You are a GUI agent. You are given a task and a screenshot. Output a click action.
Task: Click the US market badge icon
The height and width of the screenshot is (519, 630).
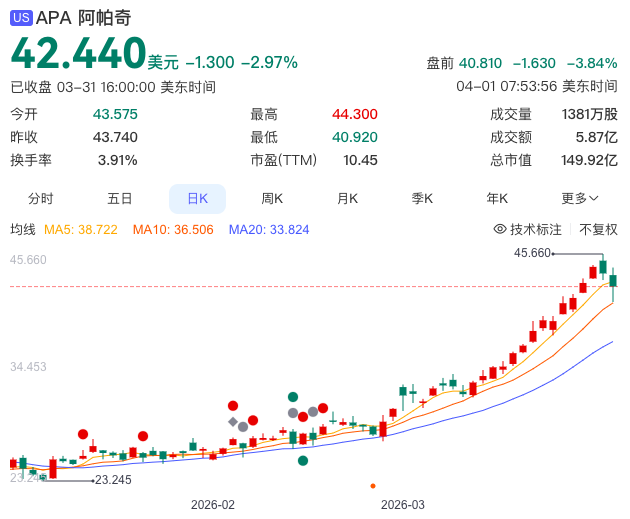21,18
